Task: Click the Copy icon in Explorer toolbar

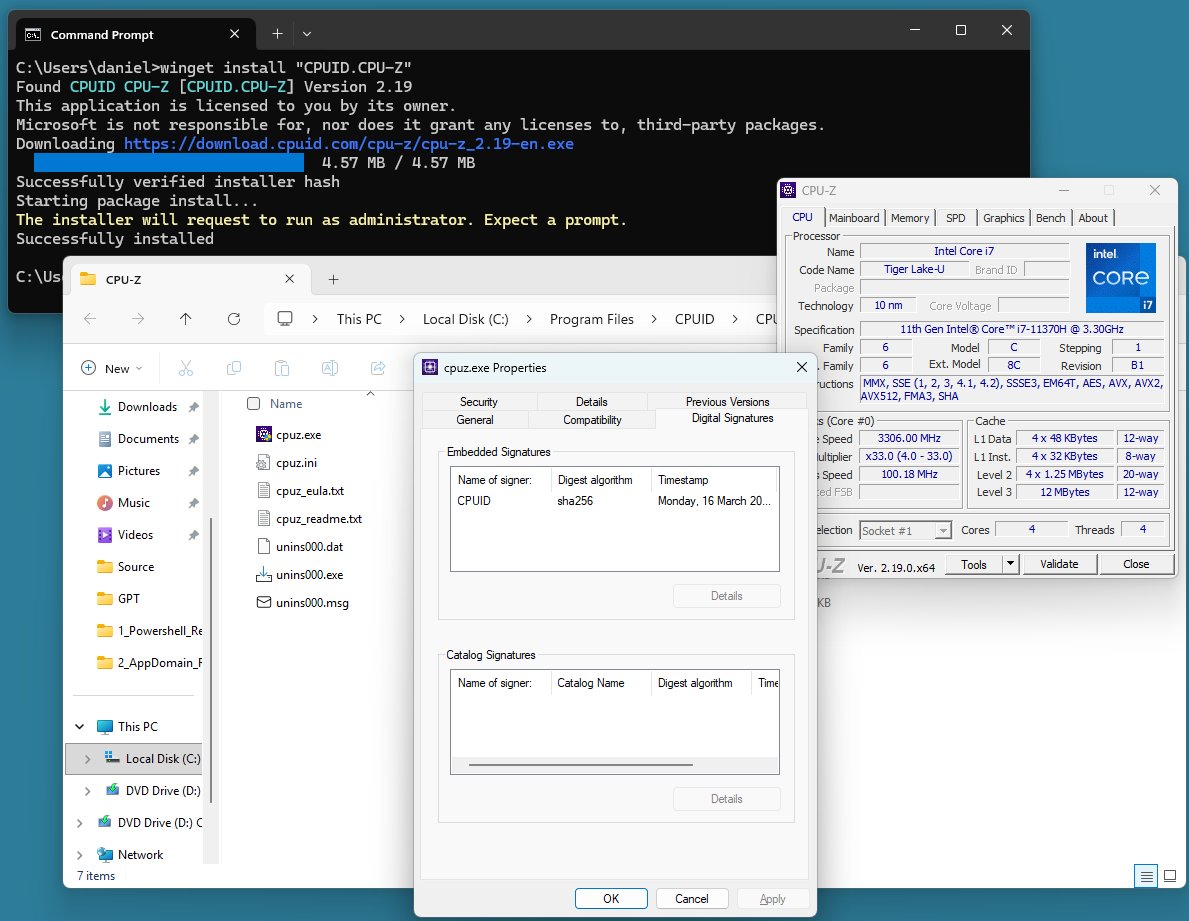Action: (x=234, y=368)
